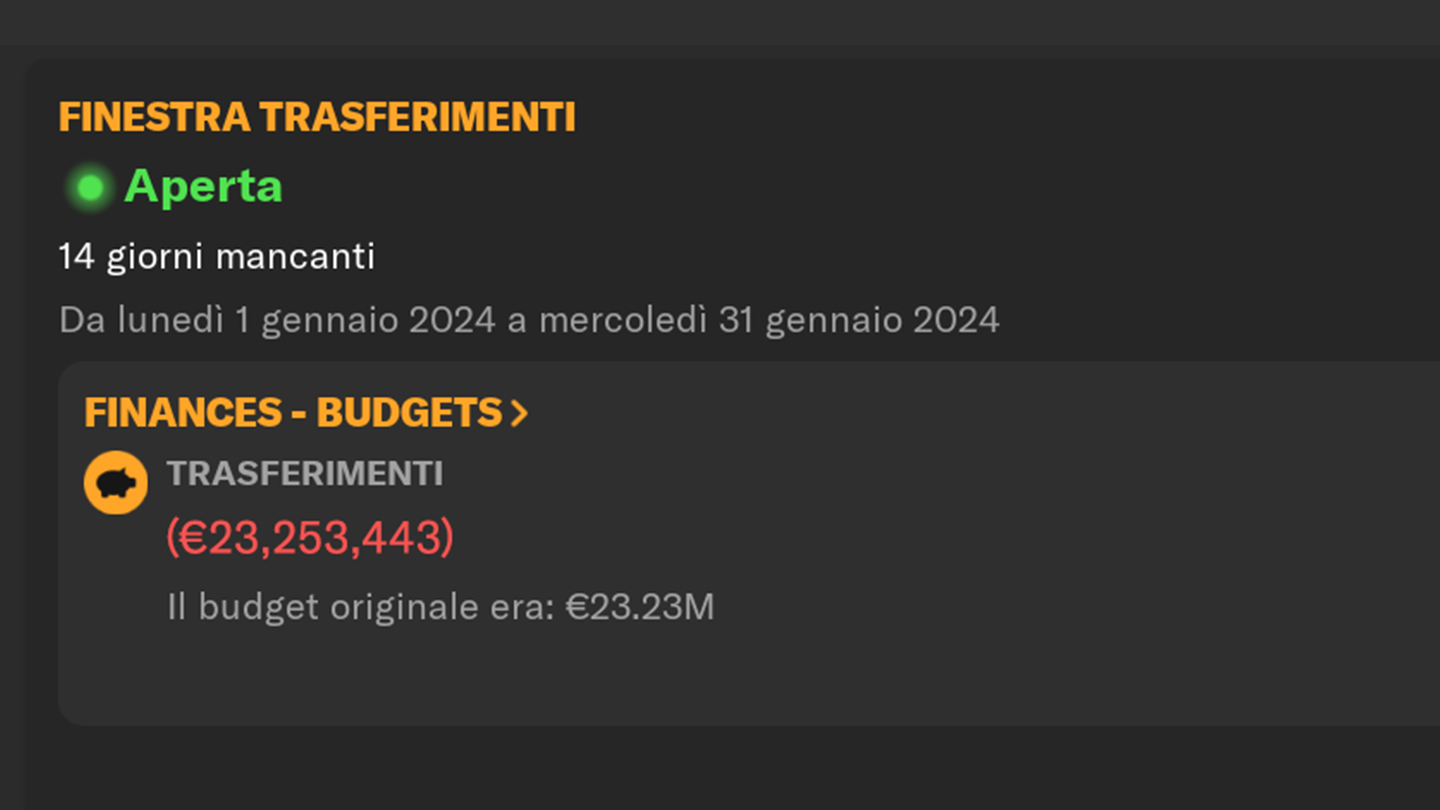Click the 14 giorni mancanti text
Viewport: 1440px width, 810px height.
[x=217, y=257]
